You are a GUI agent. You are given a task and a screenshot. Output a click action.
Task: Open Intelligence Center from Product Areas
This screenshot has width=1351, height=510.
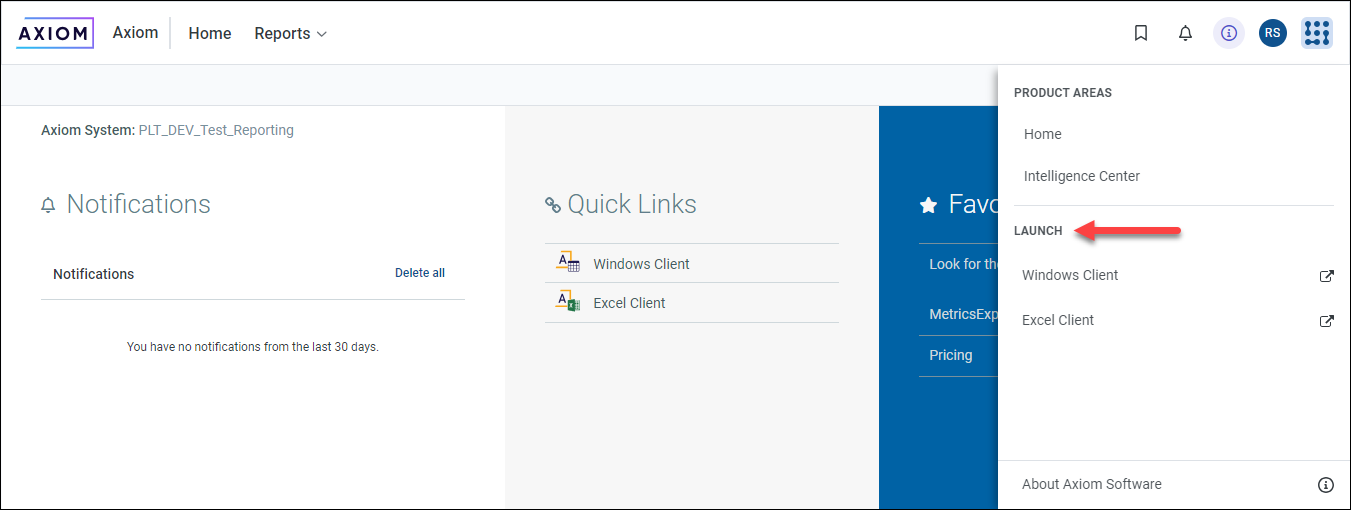coord(1081,176)
